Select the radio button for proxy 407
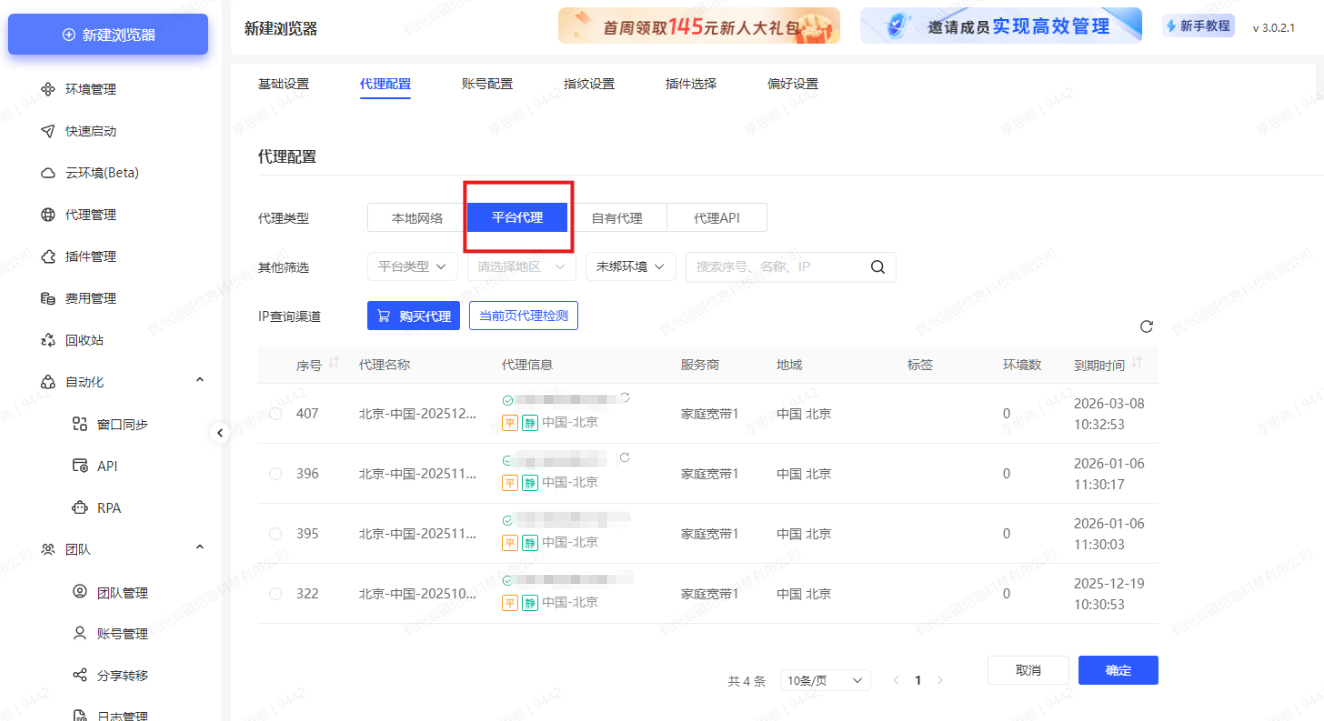Image resolution: width=1324 pixels, height=721 pixels. (275, 413)
